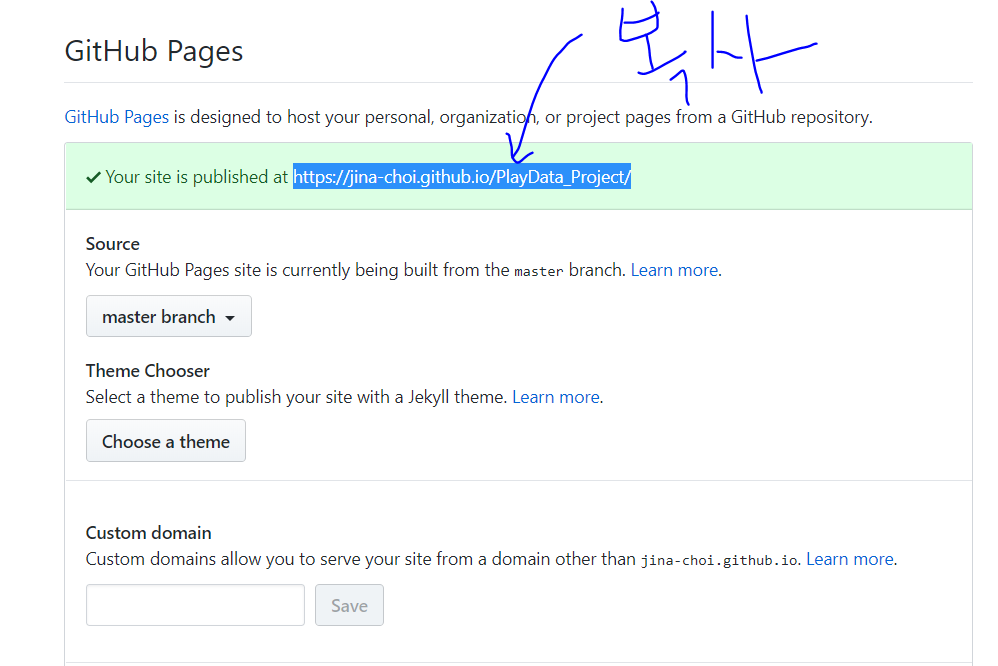Click Learn more link about custom domains
The width and height of the screenshot is (998, 666).
click(850, 558)
